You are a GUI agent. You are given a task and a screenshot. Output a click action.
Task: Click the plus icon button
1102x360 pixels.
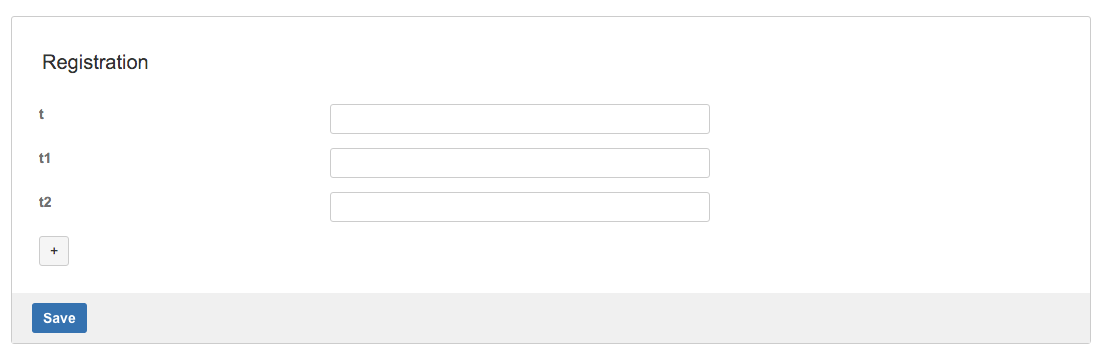pos(54,251)
